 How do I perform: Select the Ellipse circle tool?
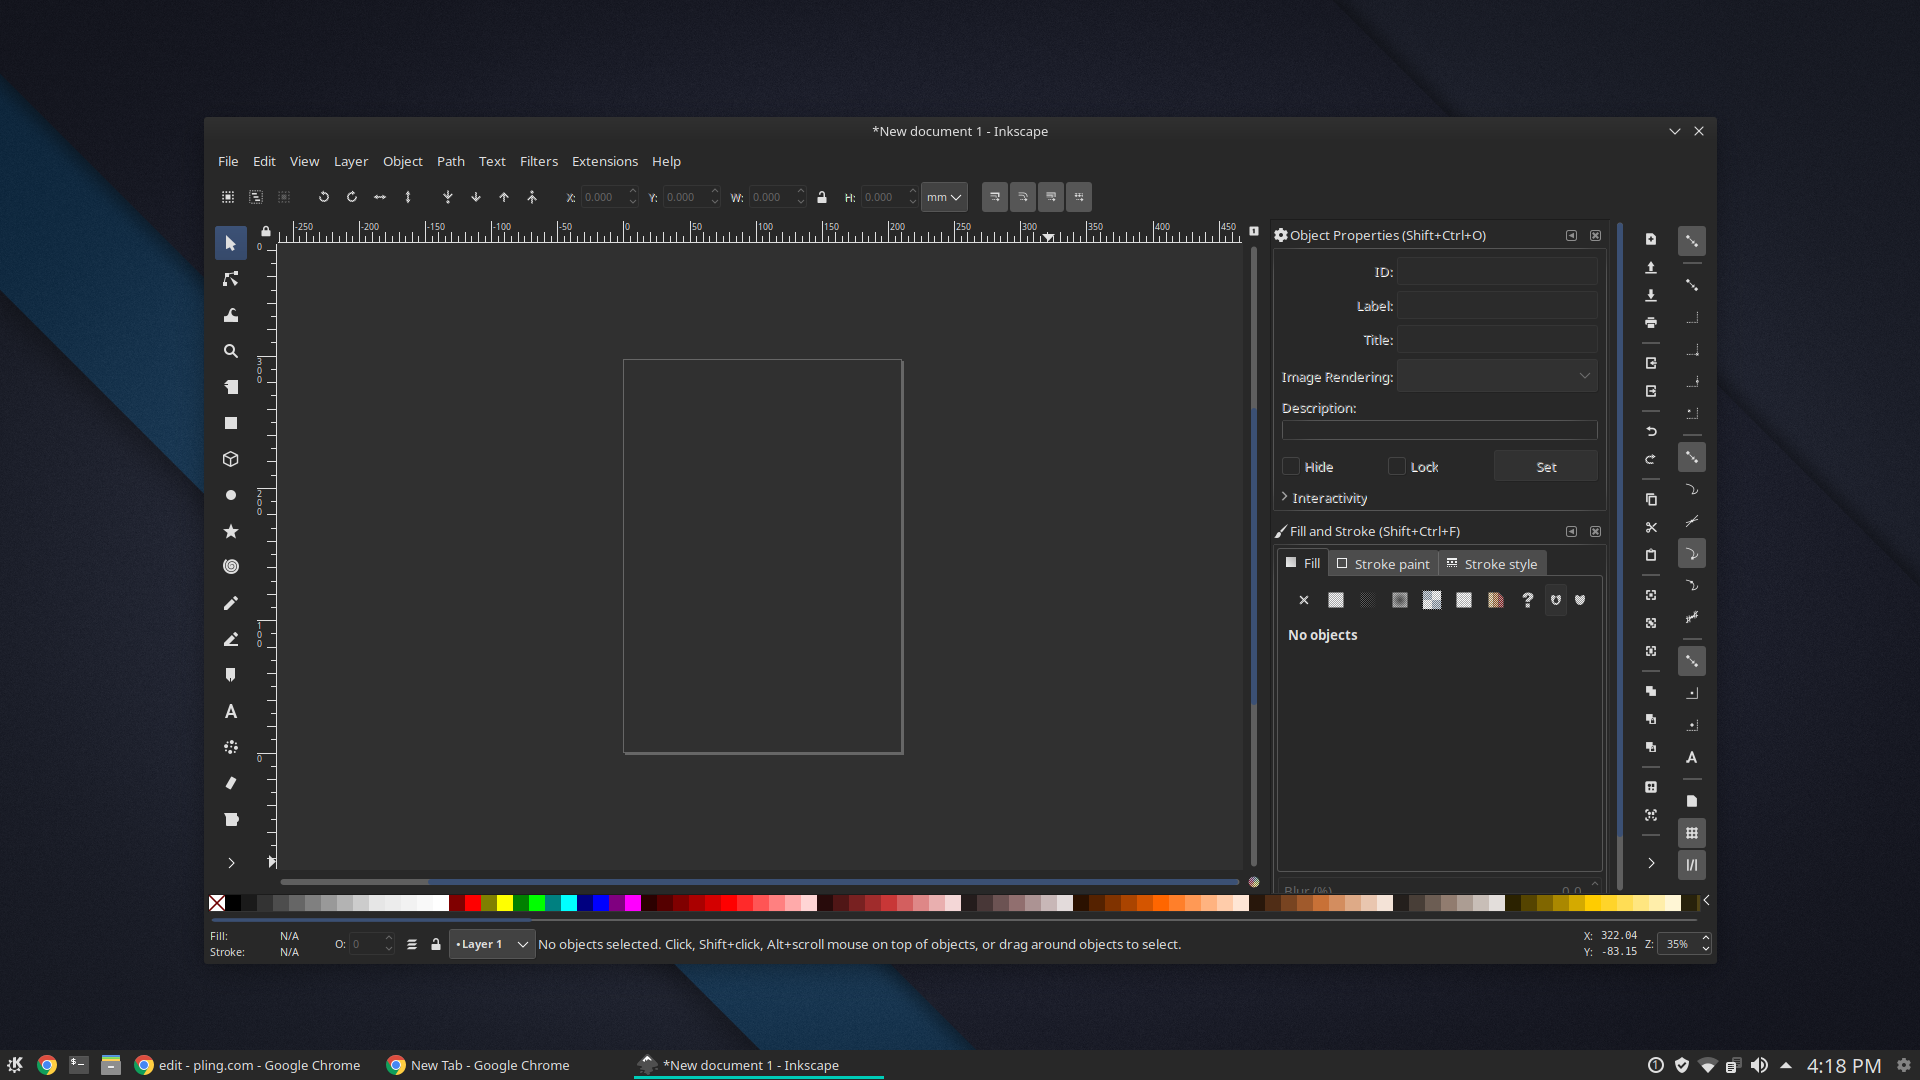[231, 495]
